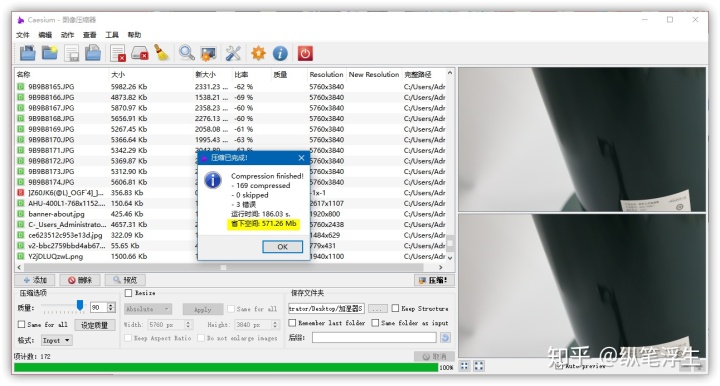Click the 质量 quality slider handle

click(x=80, y=306)
